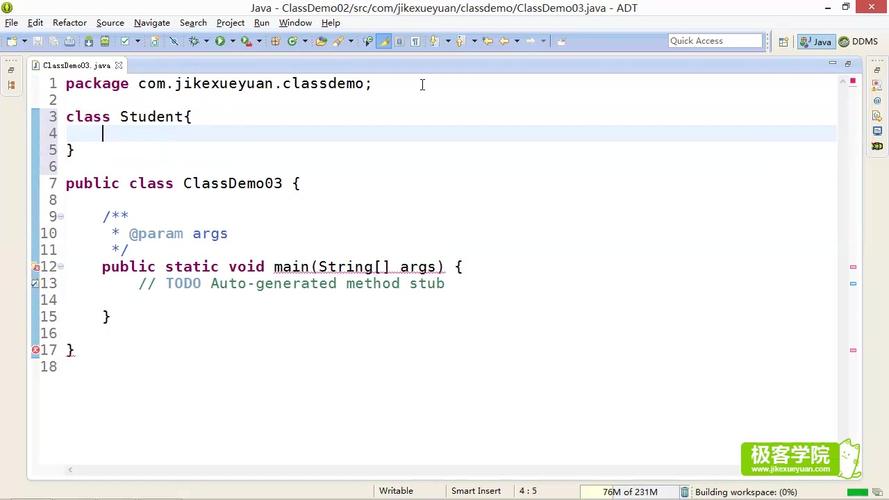Viewport: 889px width, 500px height.
Task: Switch to the DDMS perspective
Action: [858, 42]
